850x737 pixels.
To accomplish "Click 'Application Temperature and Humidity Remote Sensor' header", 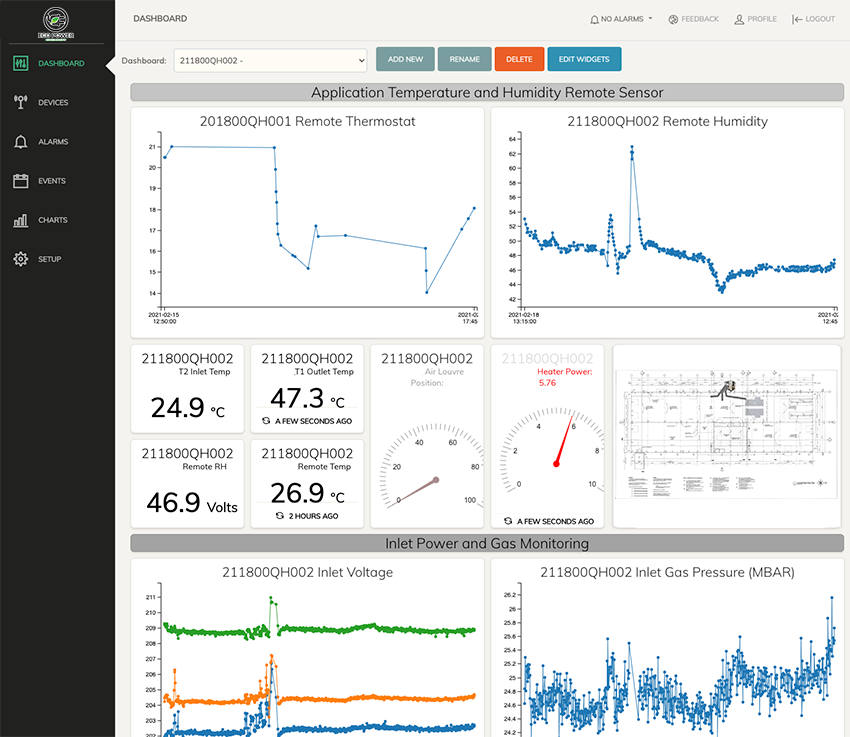I will point(487,93).
